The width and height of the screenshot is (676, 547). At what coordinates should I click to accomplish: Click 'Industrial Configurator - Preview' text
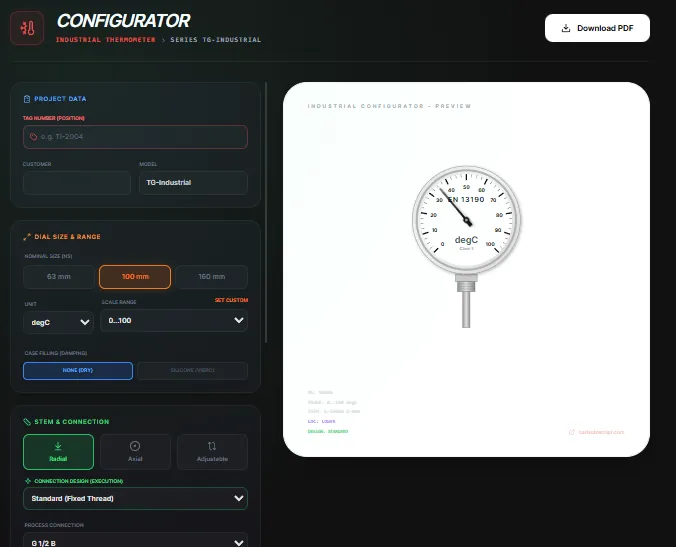click(389, 106)
